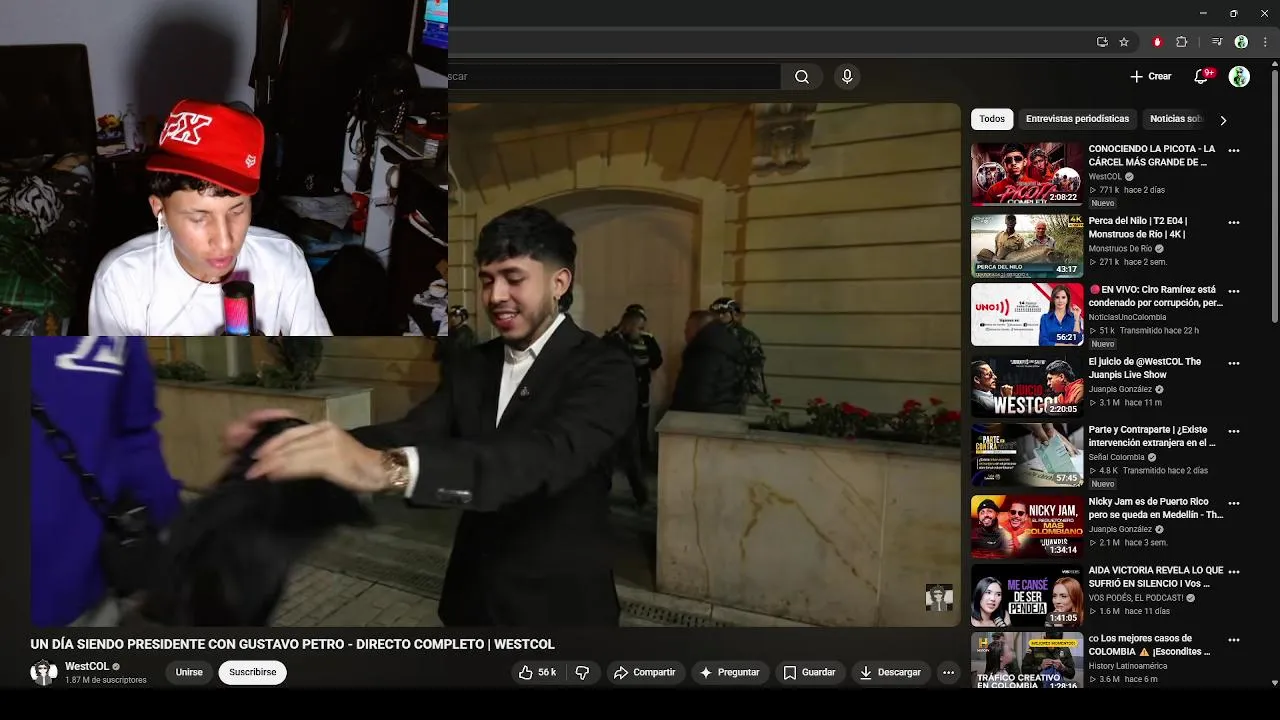Click the Preguntar button

(729, 673)
